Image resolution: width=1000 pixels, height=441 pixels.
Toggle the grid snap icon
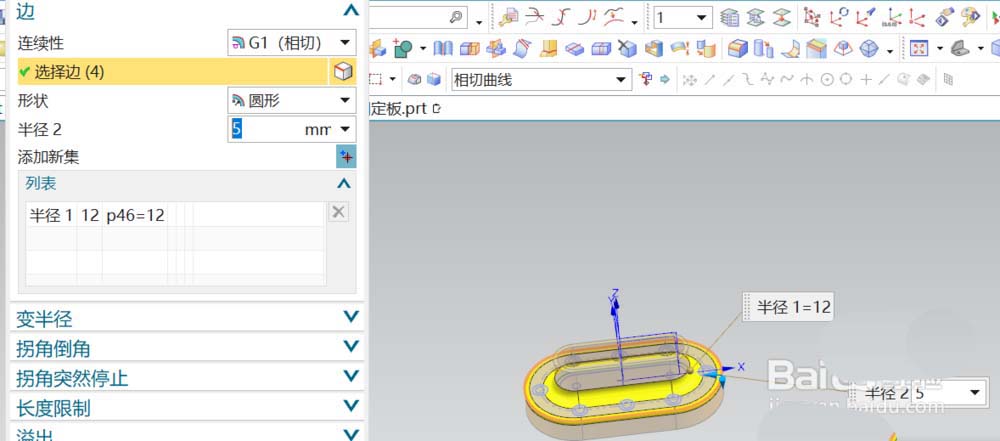point(948,79)
